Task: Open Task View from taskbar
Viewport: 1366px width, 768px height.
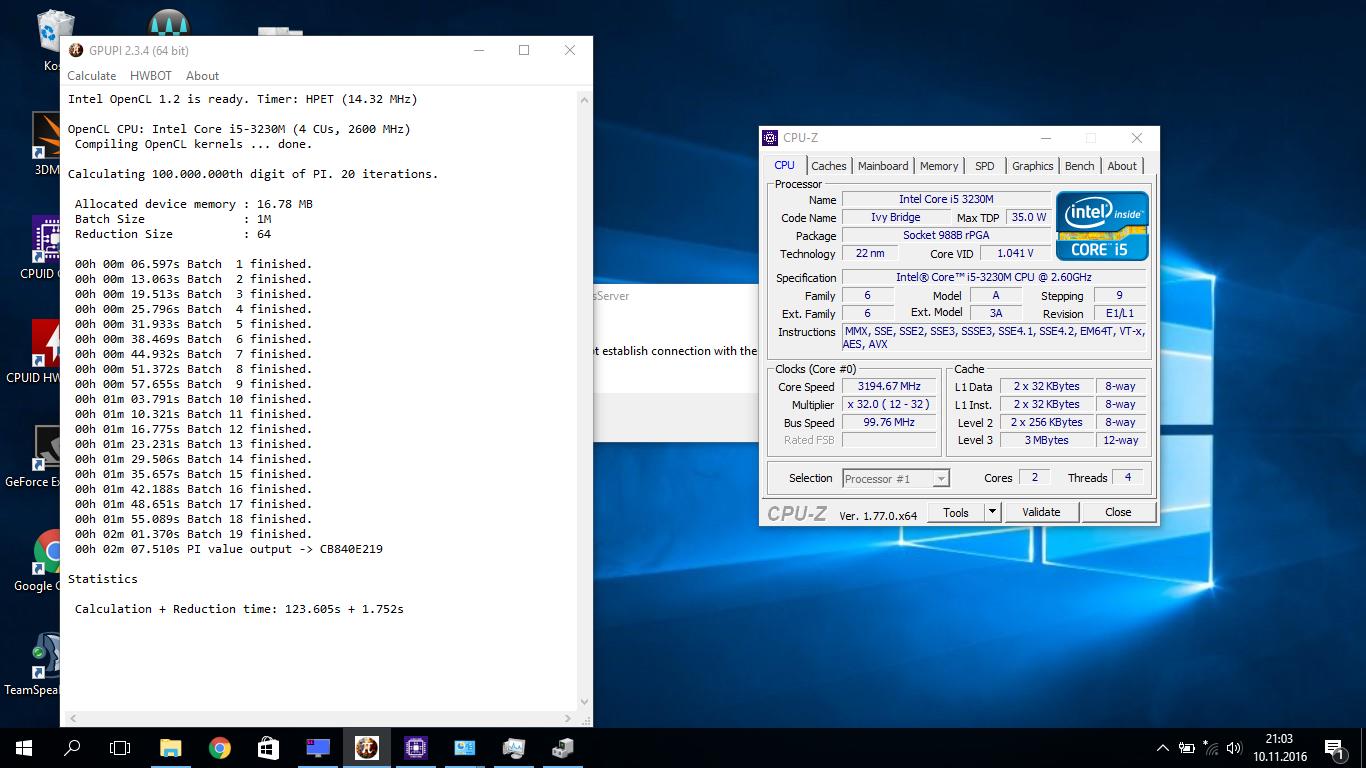Action: click(120, 747)
